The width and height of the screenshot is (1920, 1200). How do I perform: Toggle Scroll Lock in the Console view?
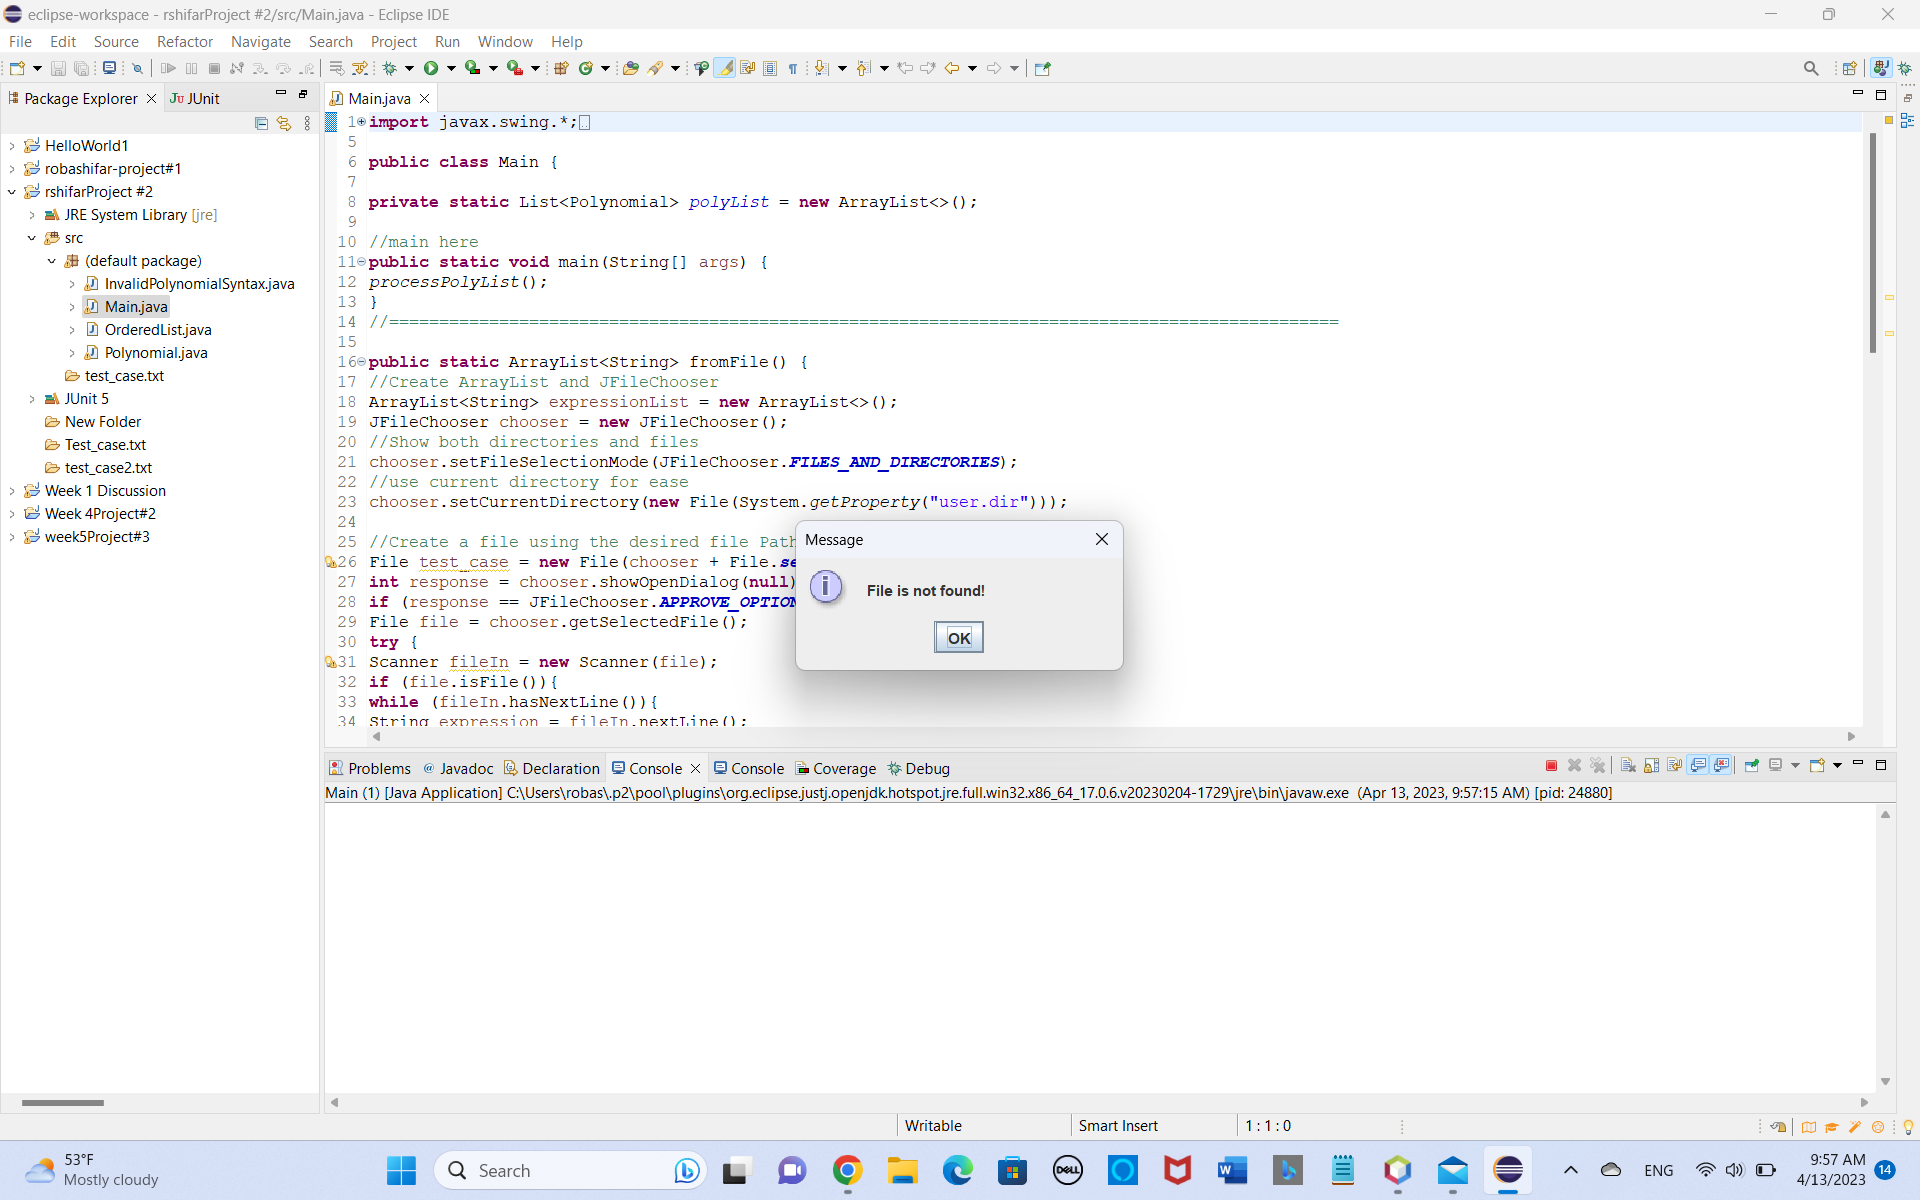(1650, 765)
